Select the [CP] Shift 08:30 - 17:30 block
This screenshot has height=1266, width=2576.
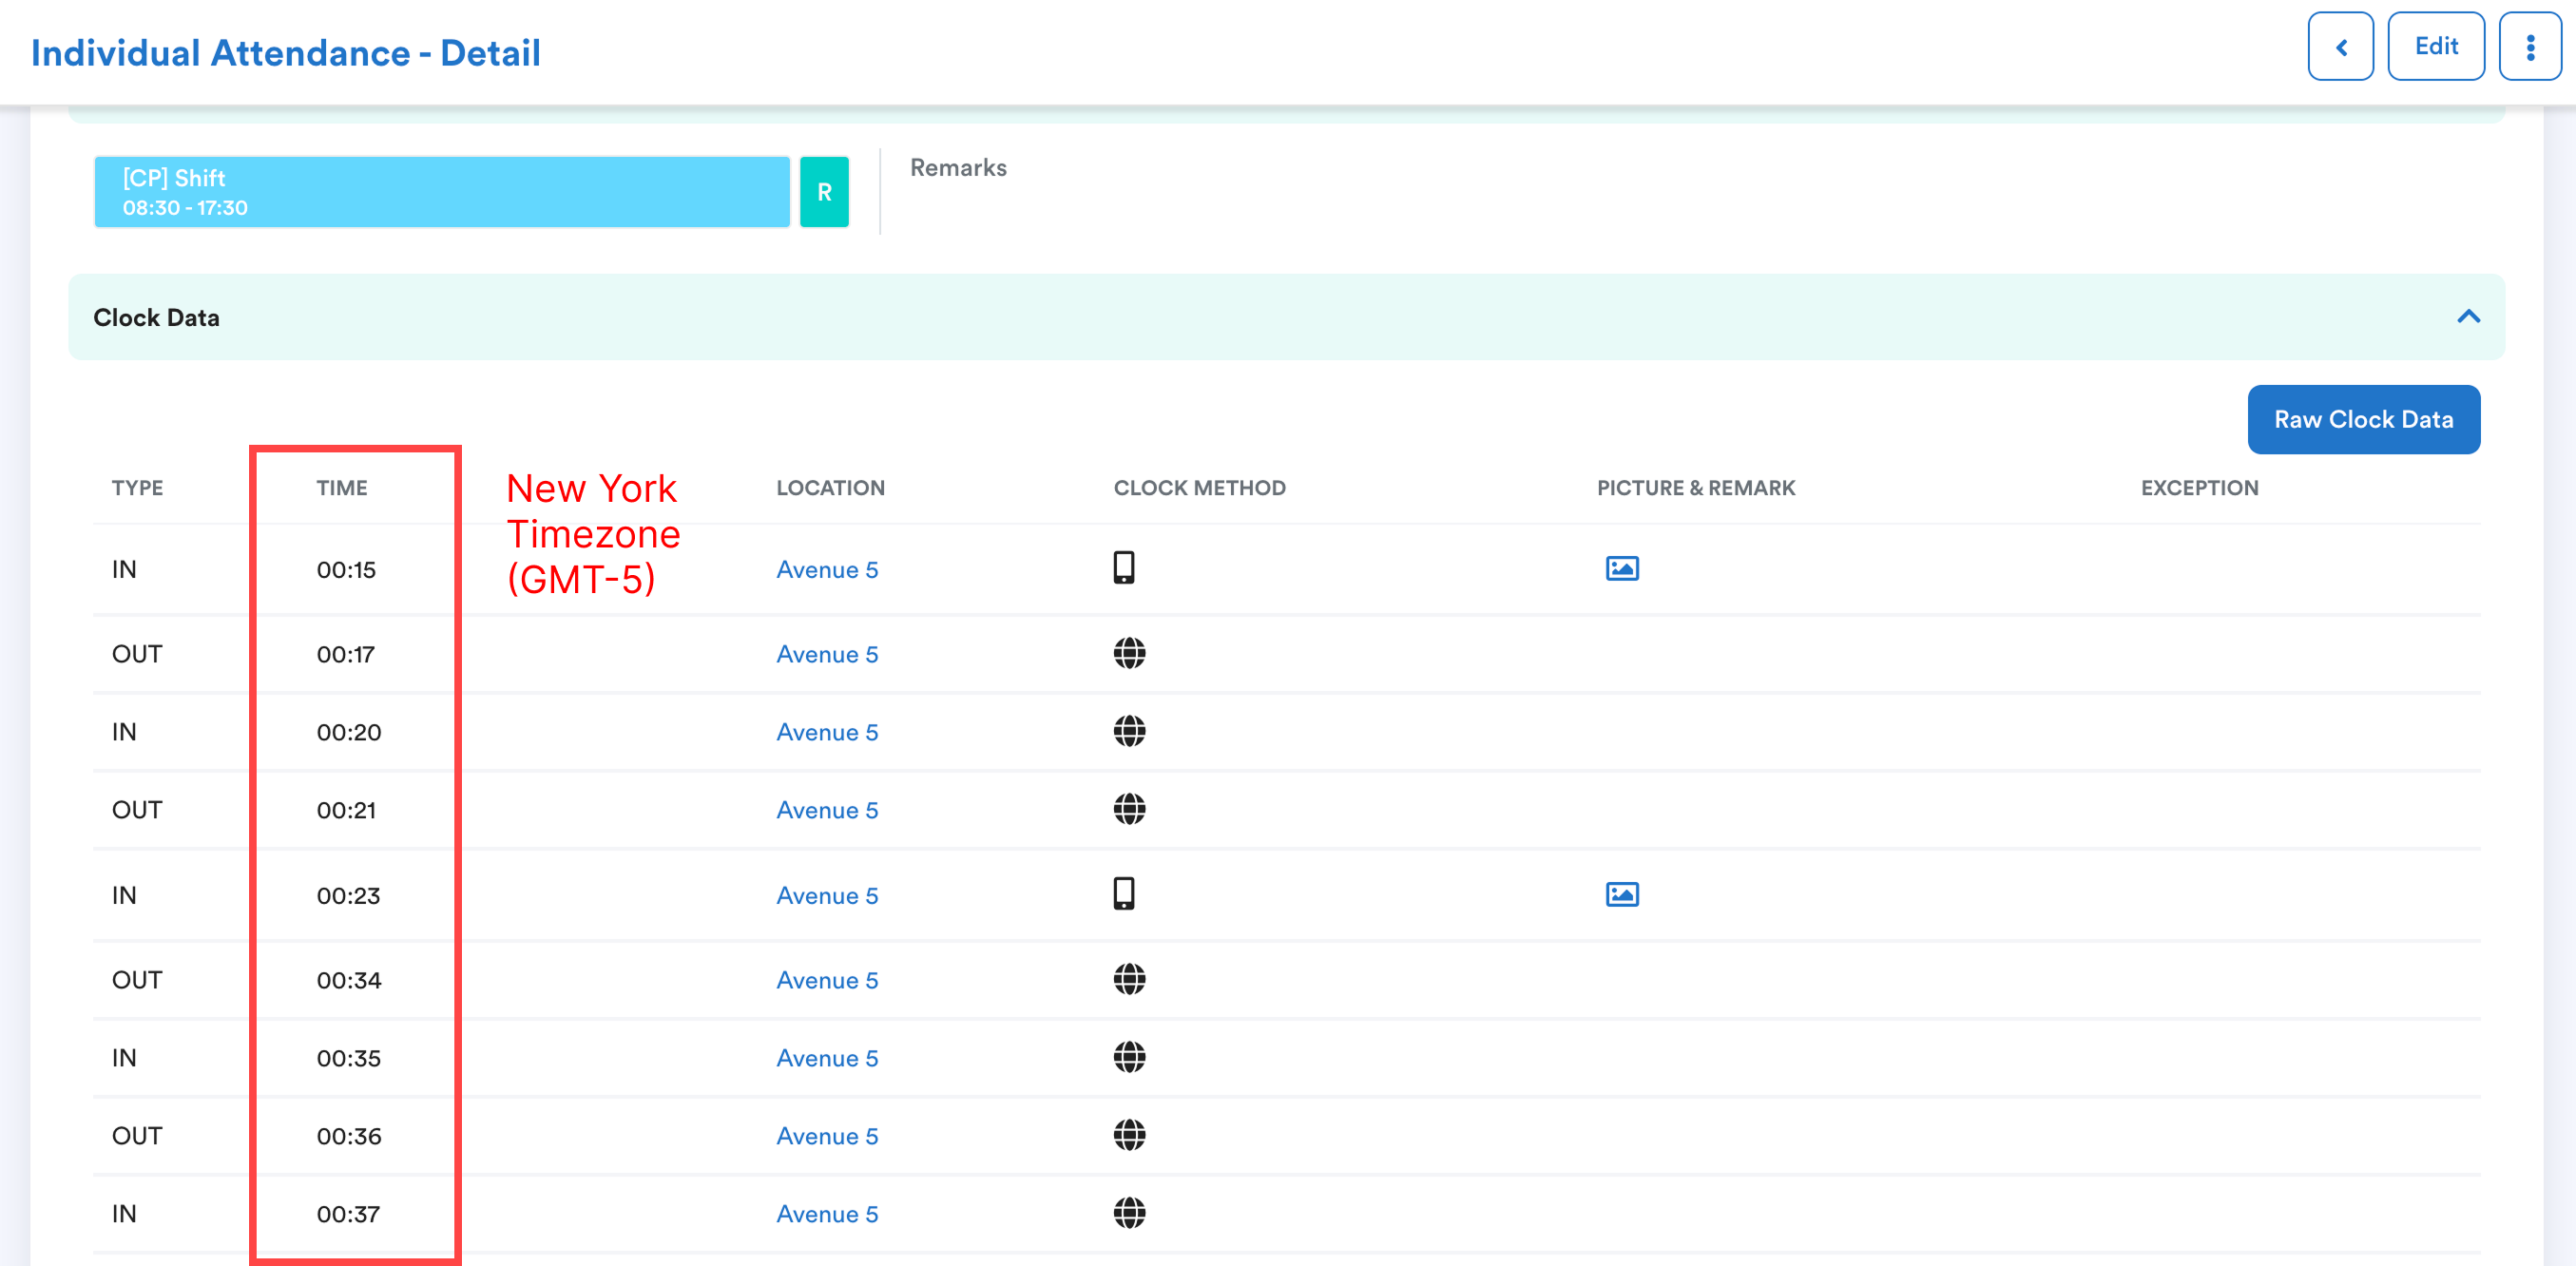(441, 192)
